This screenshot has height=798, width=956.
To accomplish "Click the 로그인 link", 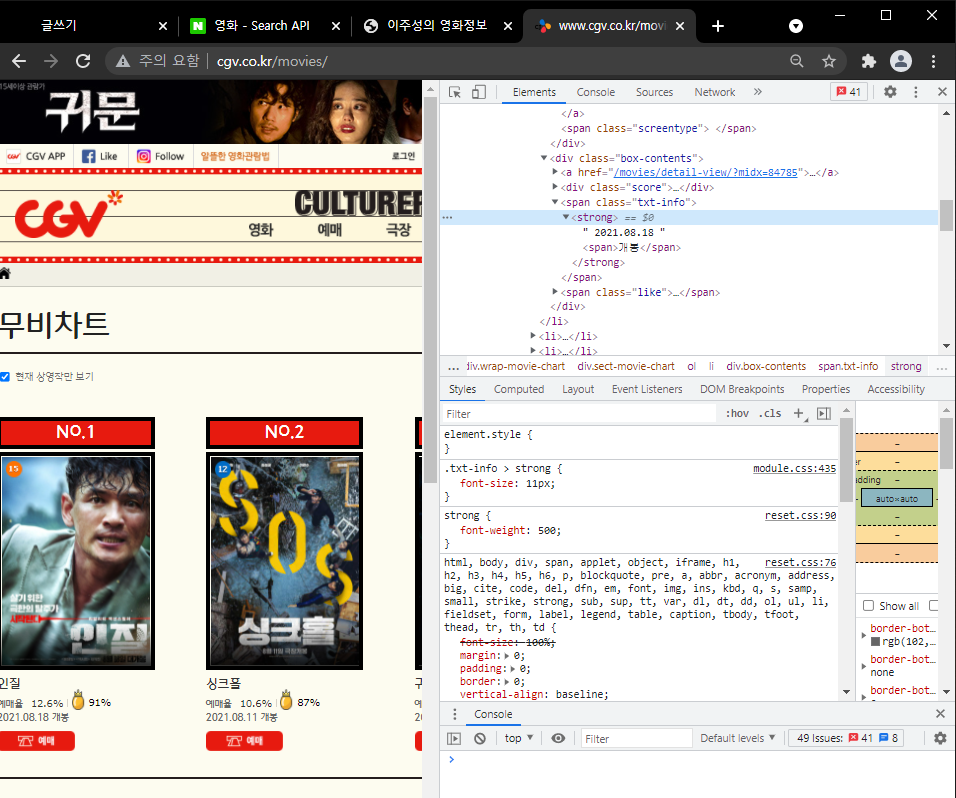I will coord(403,156).
